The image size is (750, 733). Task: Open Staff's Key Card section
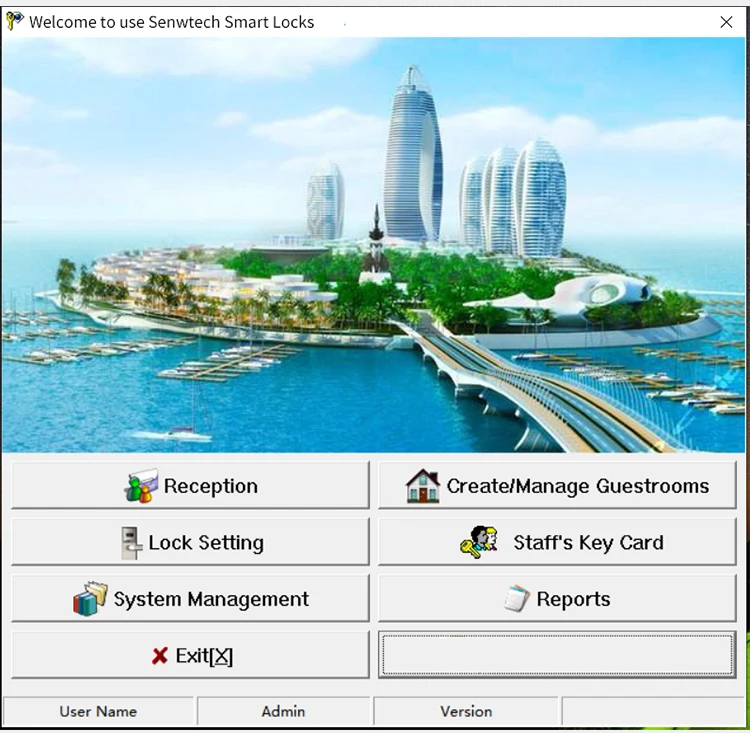coord(557,542)
